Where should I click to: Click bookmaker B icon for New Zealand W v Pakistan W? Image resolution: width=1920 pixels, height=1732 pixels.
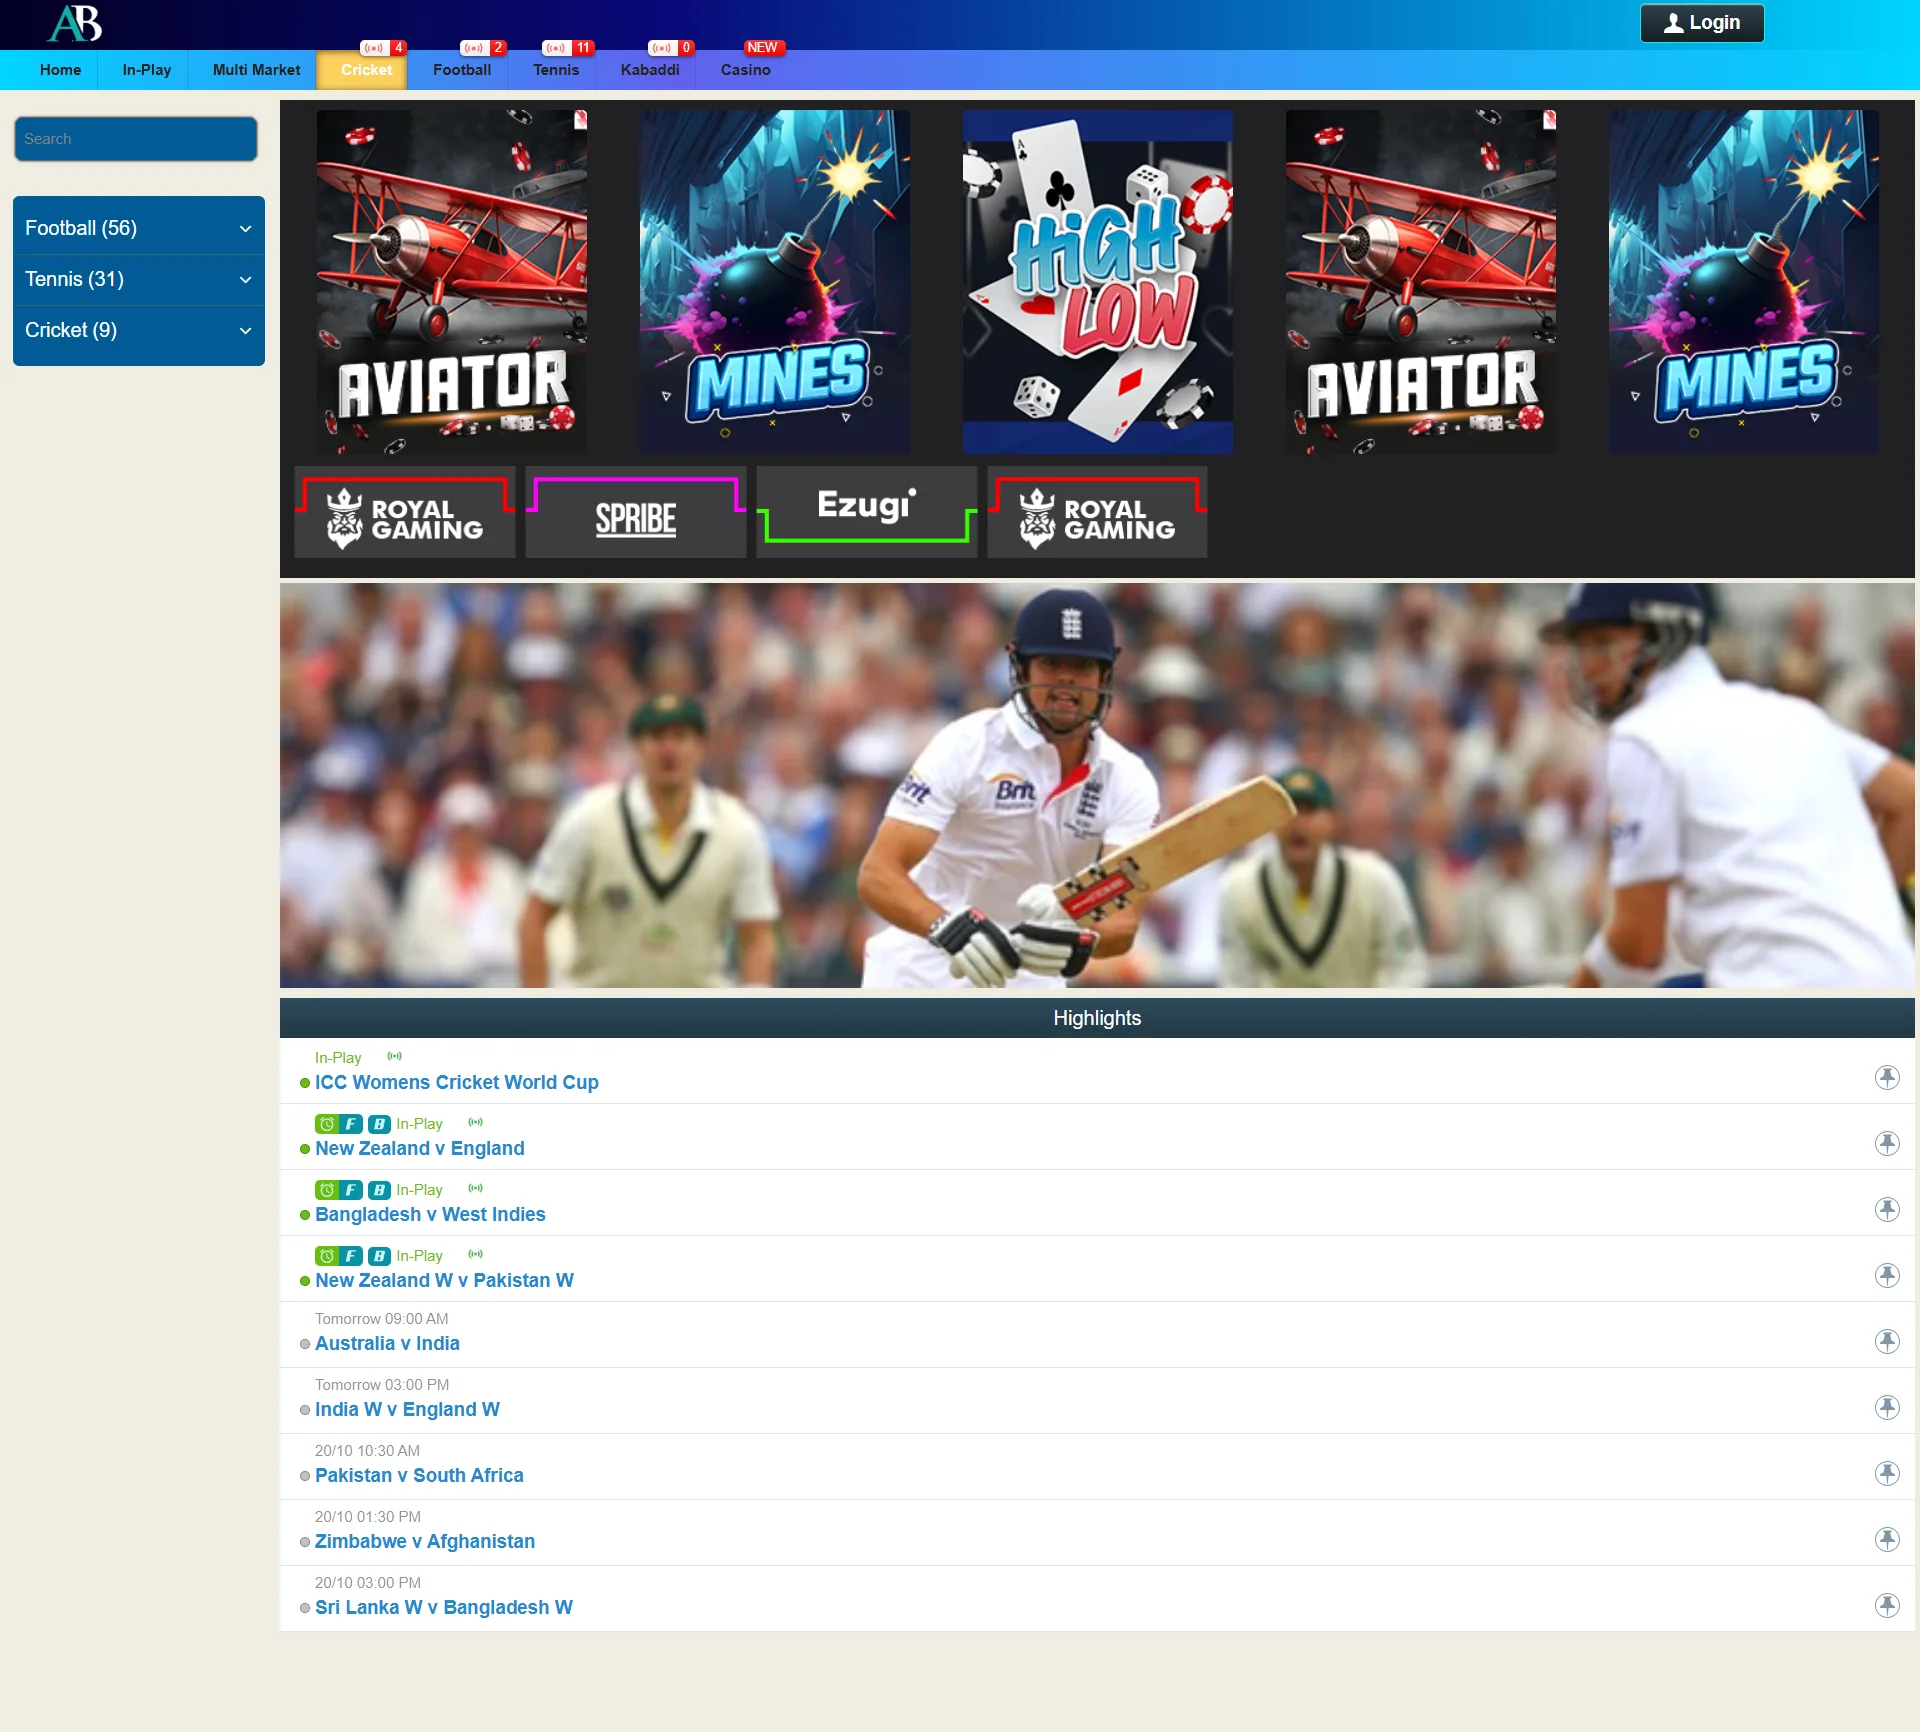tap(379, 1256)
